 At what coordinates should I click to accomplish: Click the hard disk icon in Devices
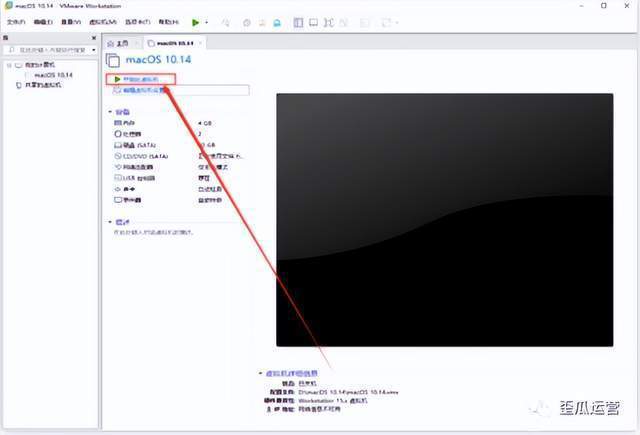pos(118,145)
